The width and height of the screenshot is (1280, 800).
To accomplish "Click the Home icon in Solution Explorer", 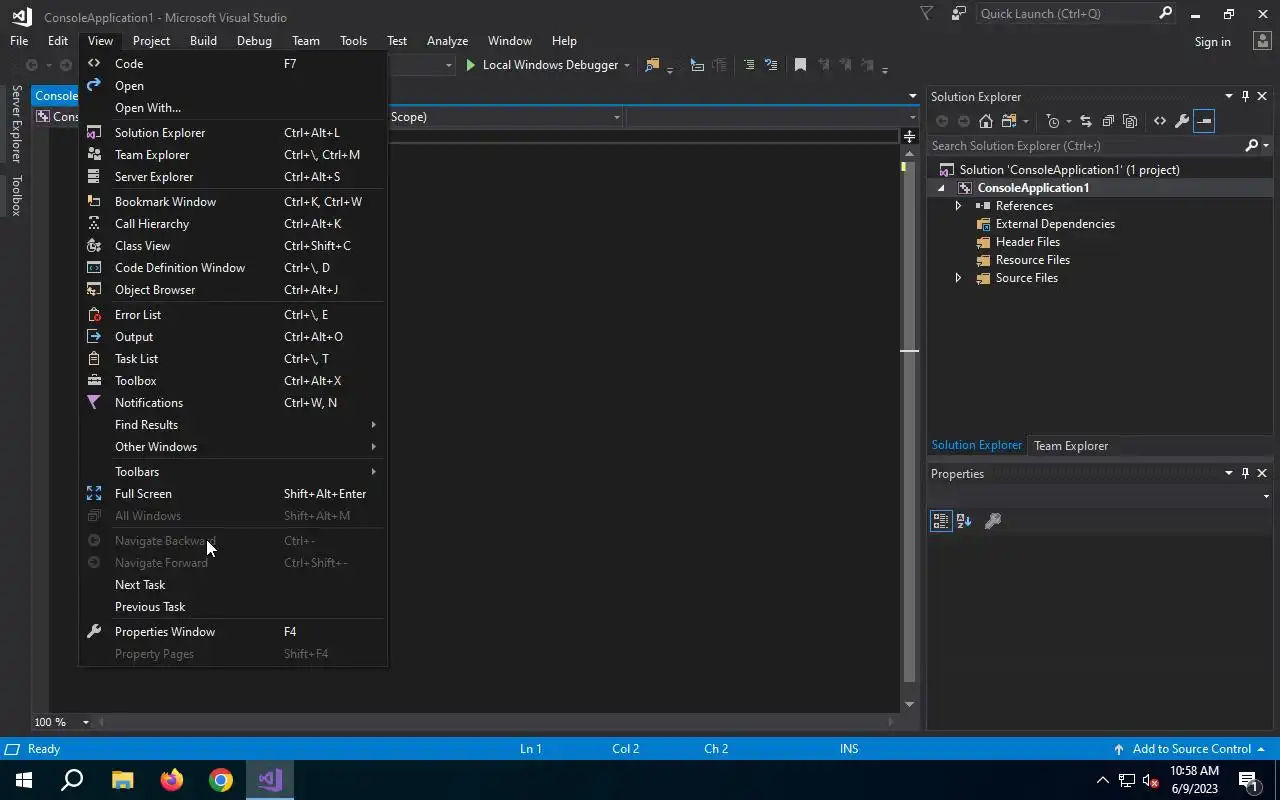I will 986,121.
